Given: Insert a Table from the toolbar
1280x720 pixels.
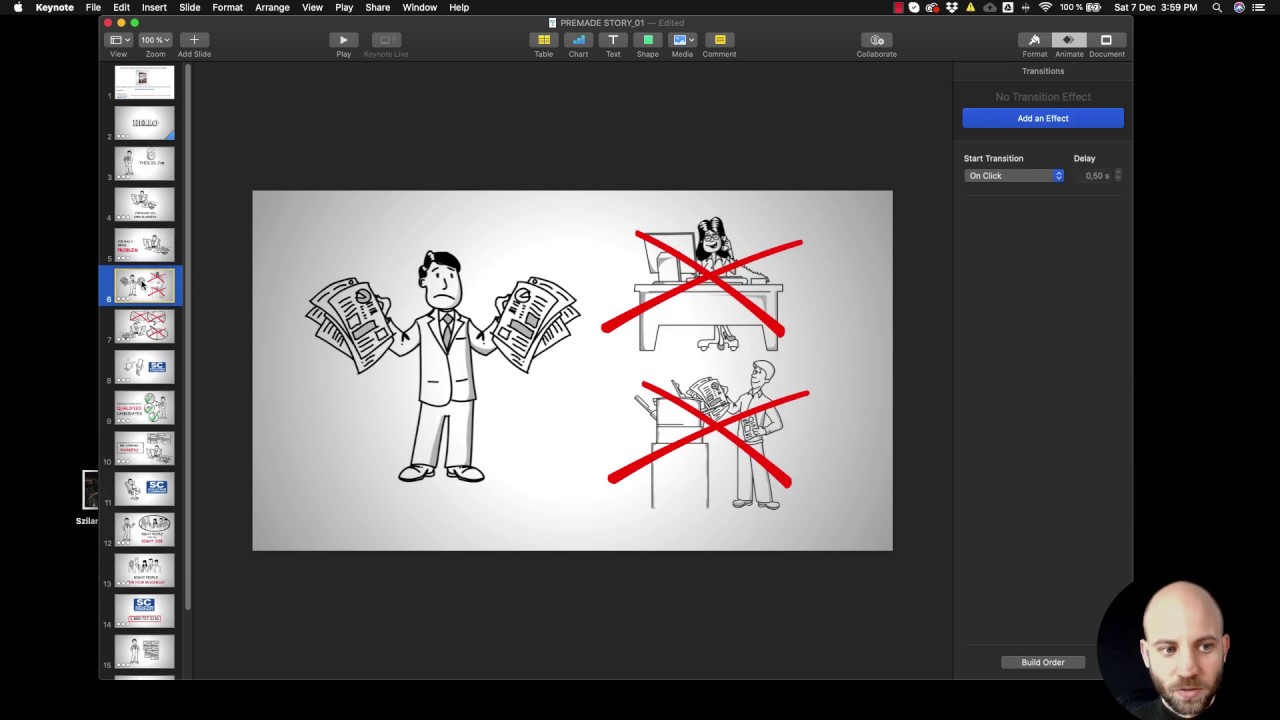Looking at the screenshot, I should (x=544, y=40).
